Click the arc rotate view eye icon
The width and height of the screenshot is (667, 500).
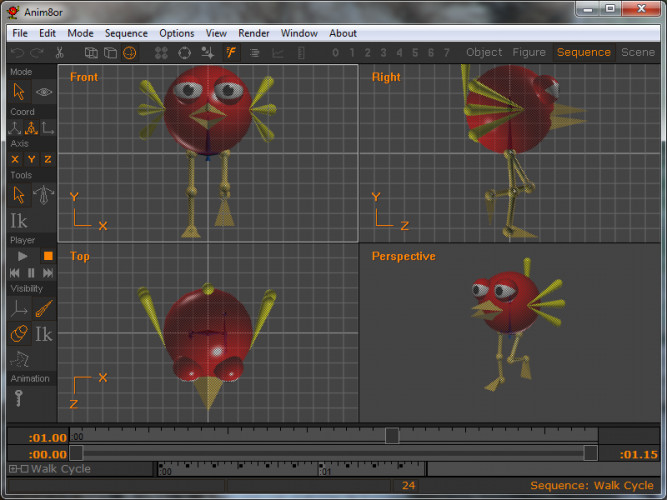pos(43,92)
